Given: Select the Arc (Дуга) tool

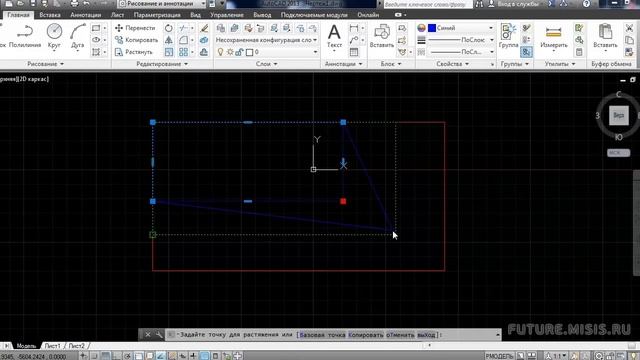Looking at the screenshot, I should 77,37.
